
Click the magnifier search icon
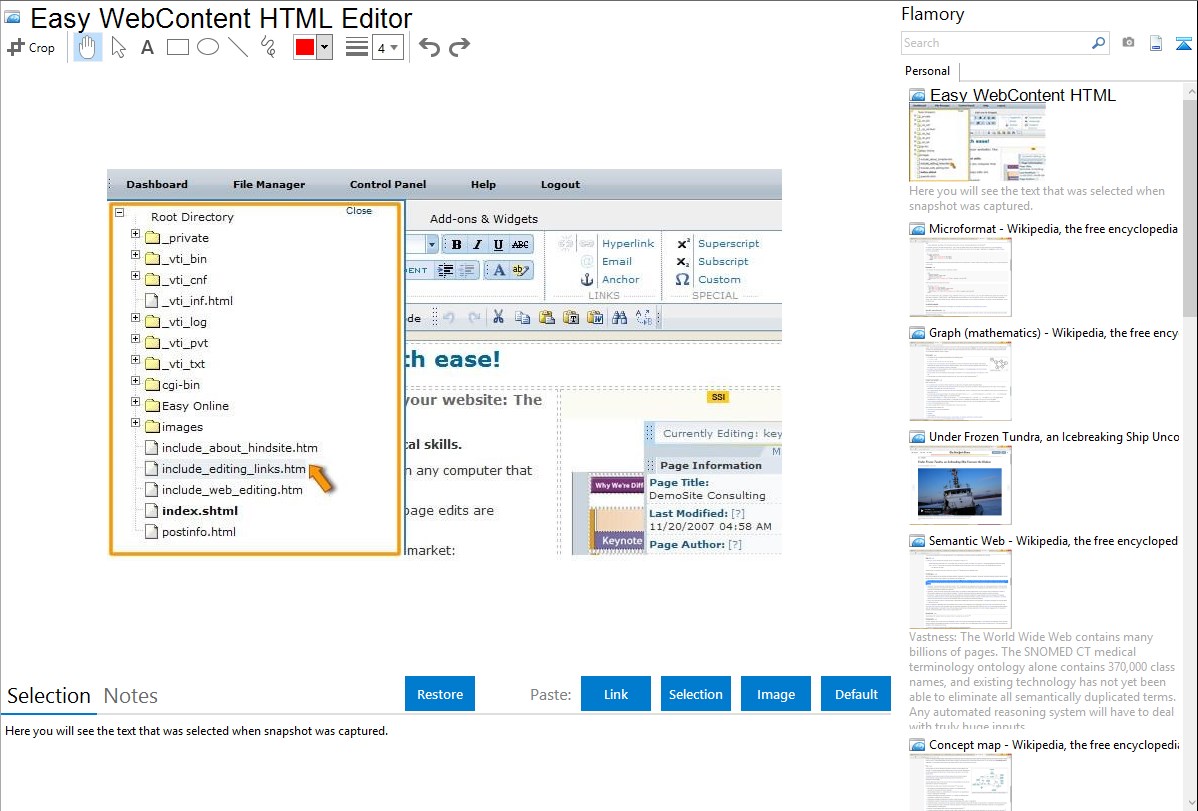pos(1098,43)
